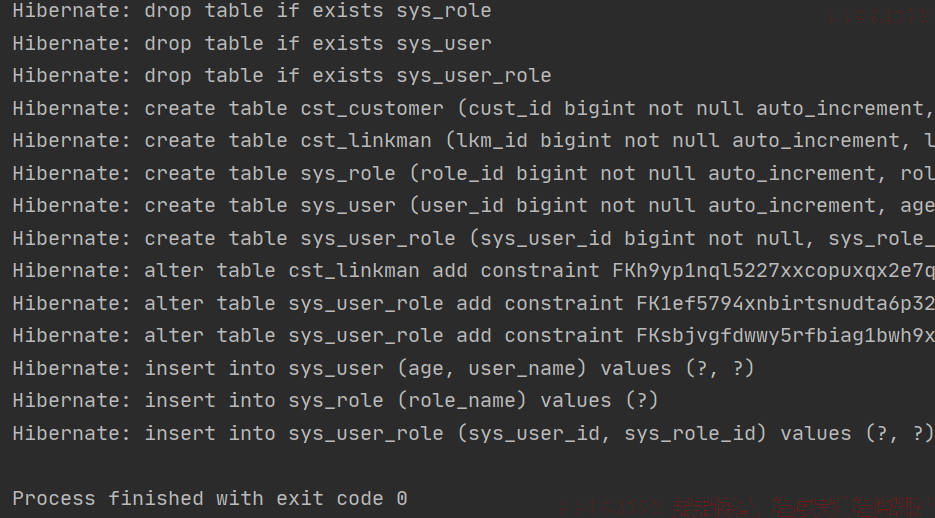This screenshot has width=935, height=518.
Task: Click the FKh9yp1nql5227 constraint identifier
Action: [773, 271]
